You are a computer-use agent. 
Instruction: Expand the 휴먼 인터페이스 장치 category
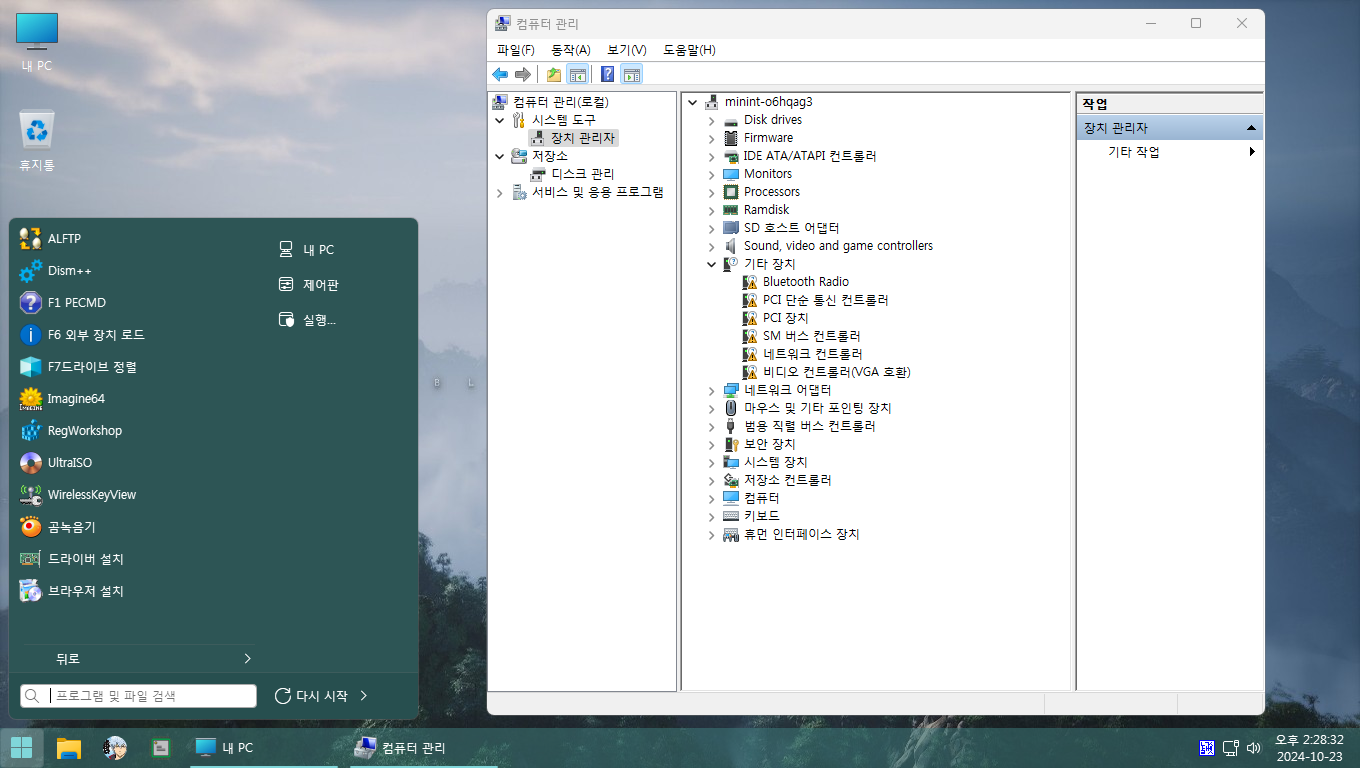[x=712, y=534]
